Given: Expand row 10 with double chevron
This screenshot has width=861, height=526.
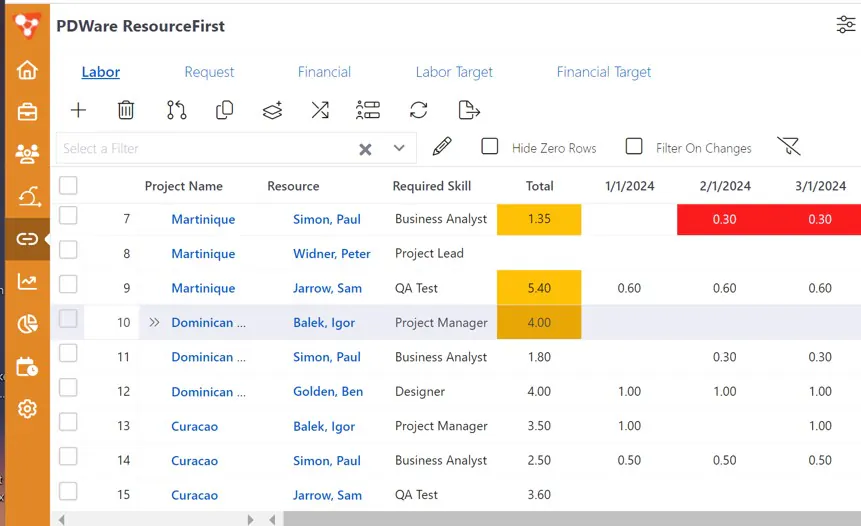Looking at the screenshot, I should tap(154, 322).
